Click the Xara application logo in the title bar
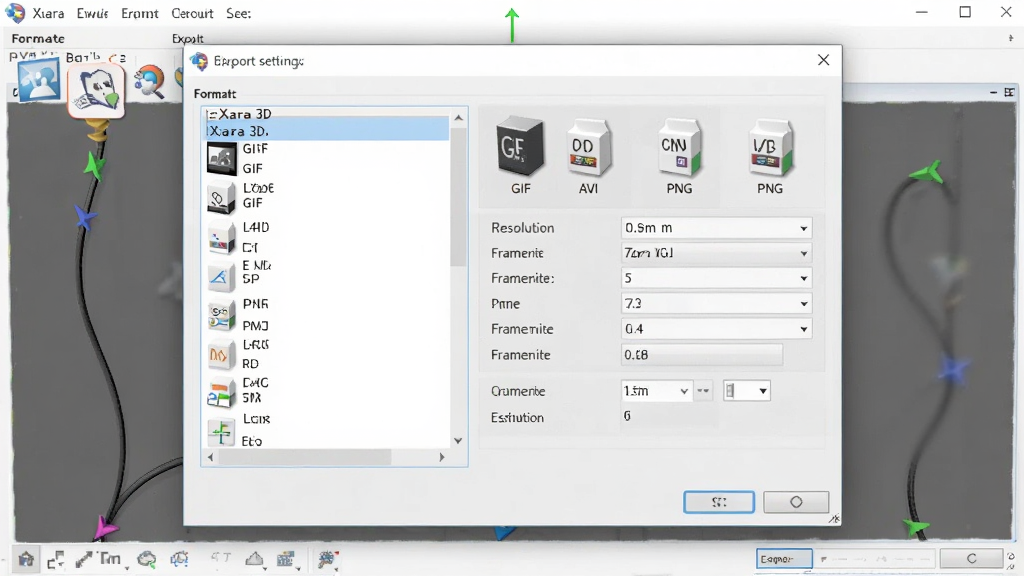 14,13
